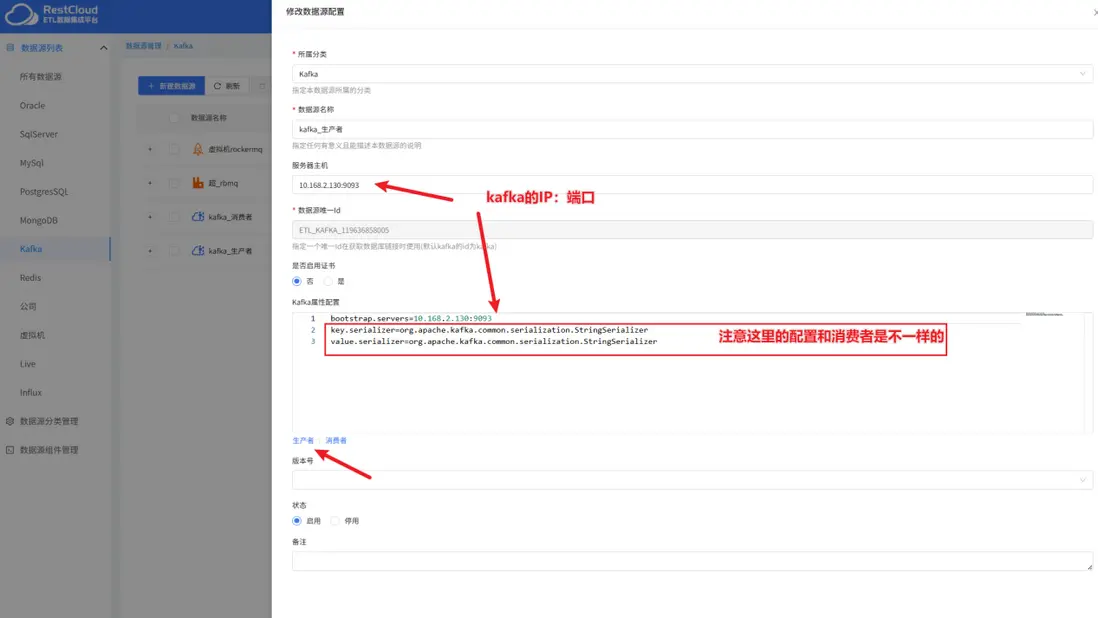Click the 数据源名称 input field

[x=692, y=129]
